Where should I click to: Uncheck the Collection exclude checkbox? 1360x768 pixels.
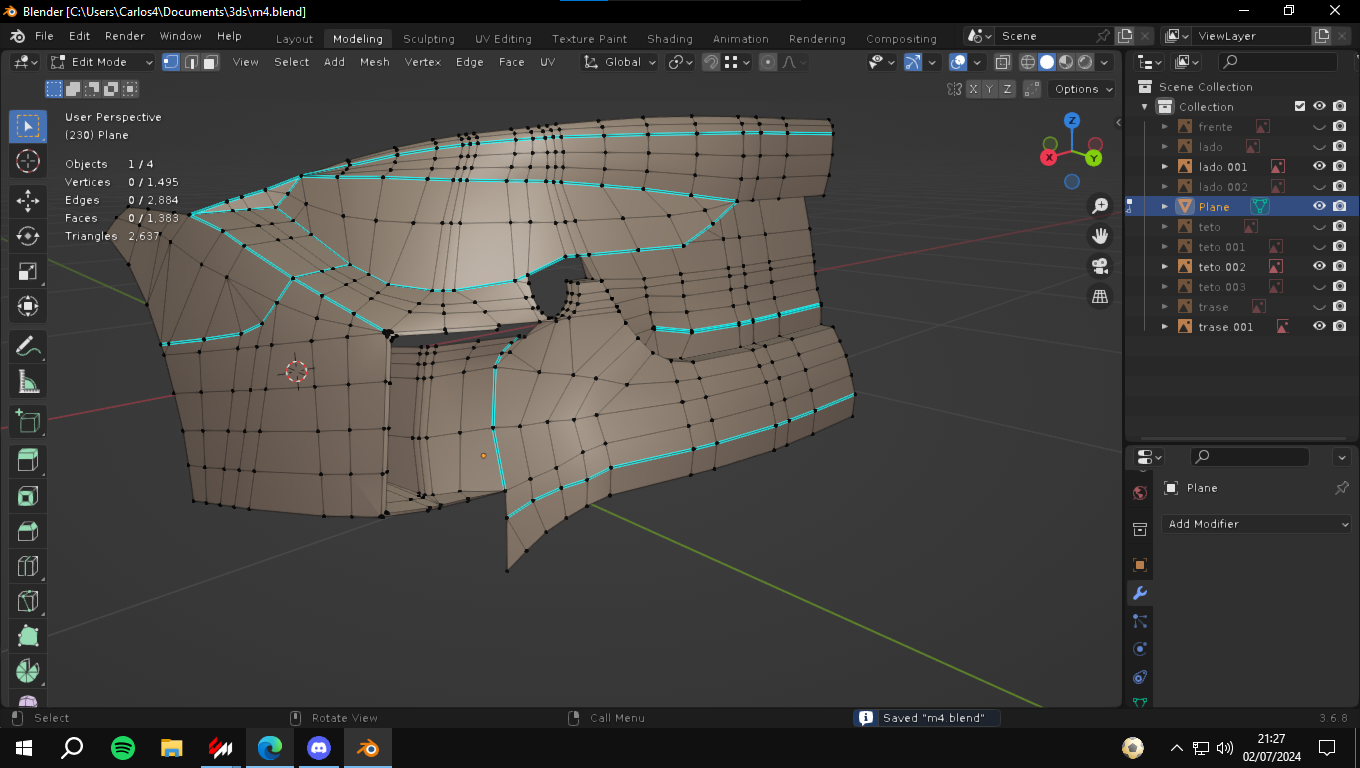point(1300,107)
